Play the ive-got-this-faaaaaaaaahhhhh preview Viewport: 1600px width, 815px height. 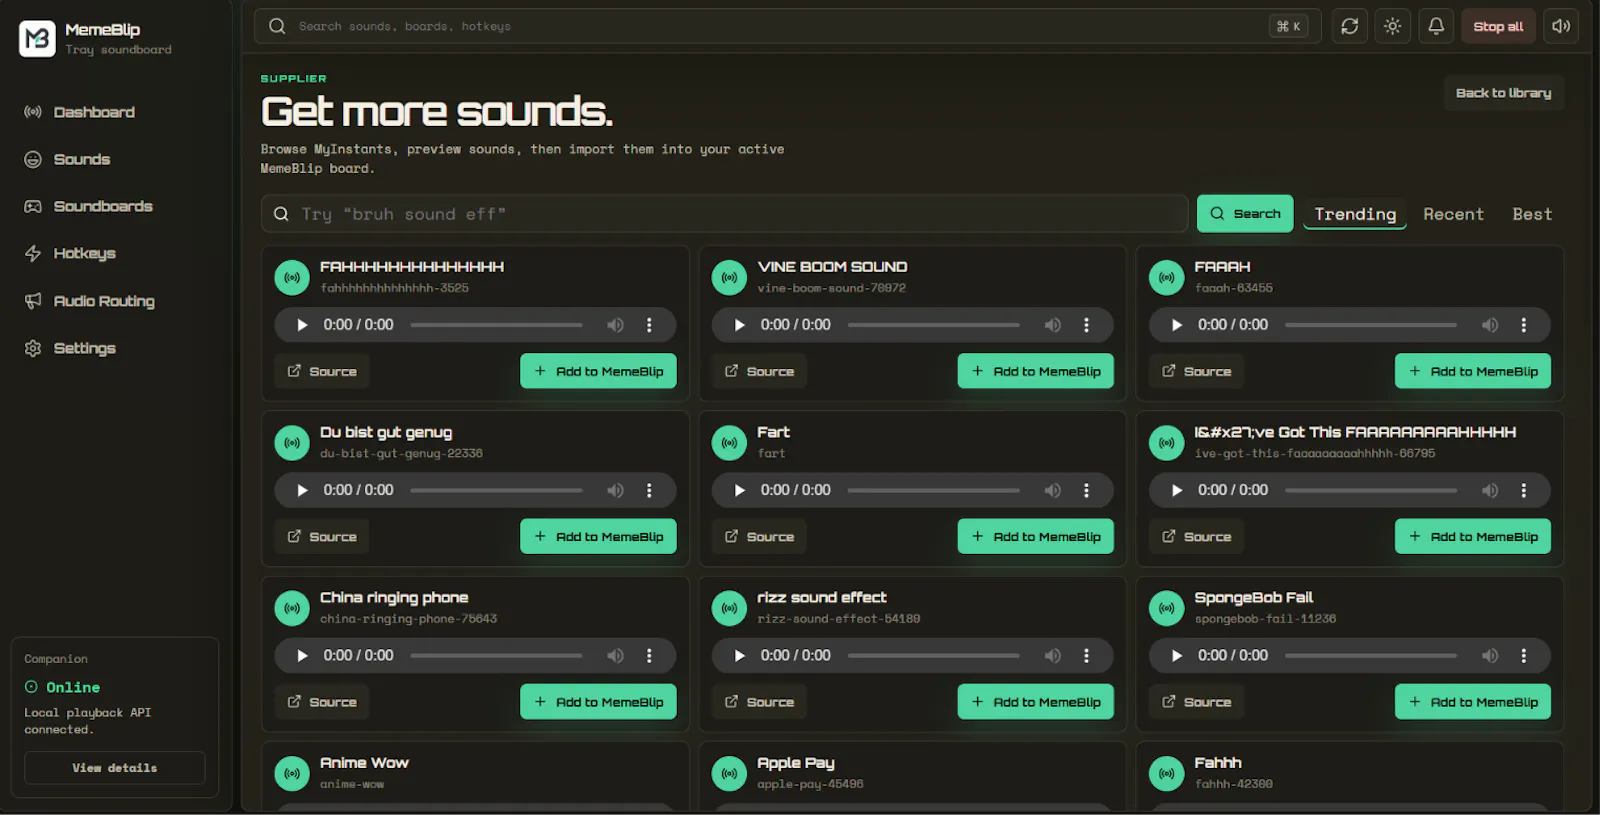coord(1177,490)
